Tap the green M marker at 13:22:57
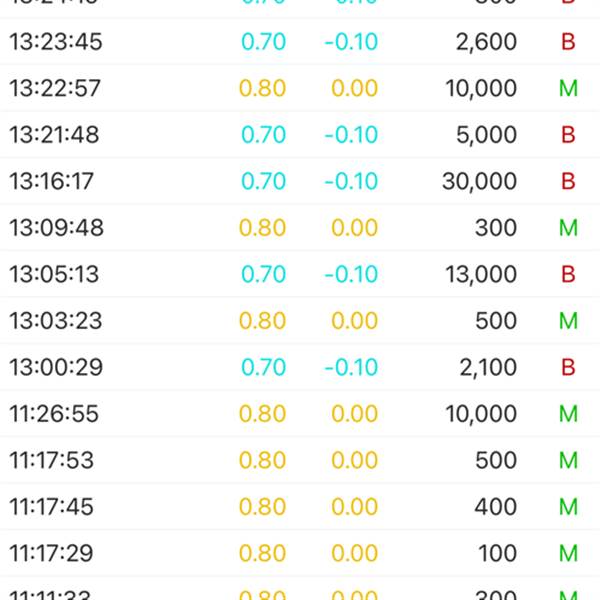 [x=568, y=88]
